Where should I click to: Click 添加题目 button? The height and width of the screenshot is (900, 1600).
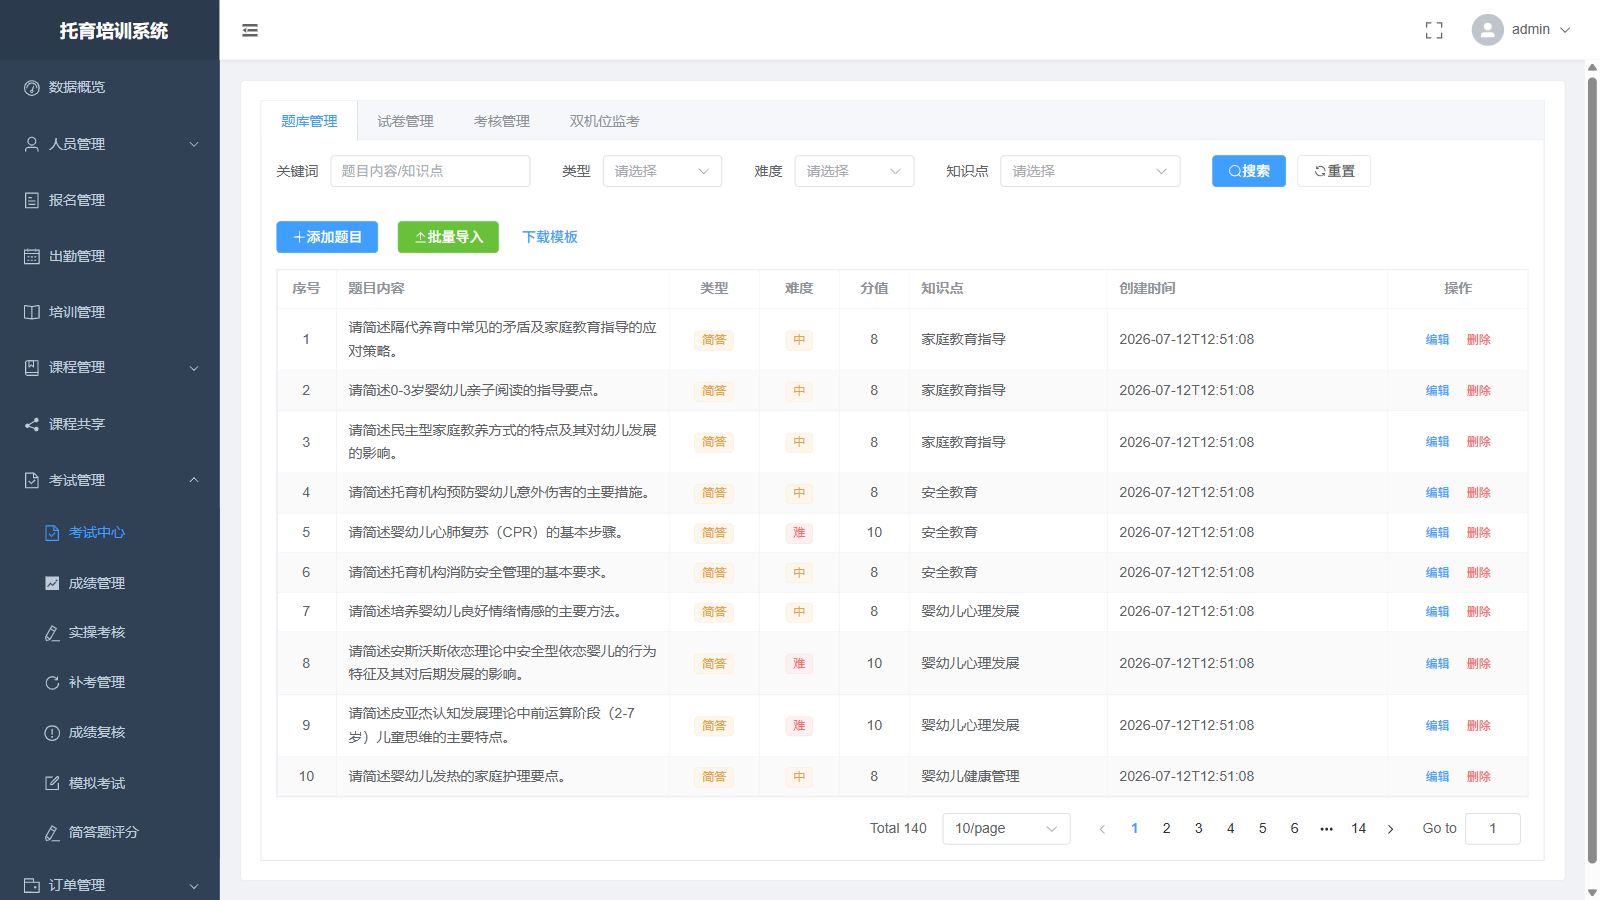(327, 237)
